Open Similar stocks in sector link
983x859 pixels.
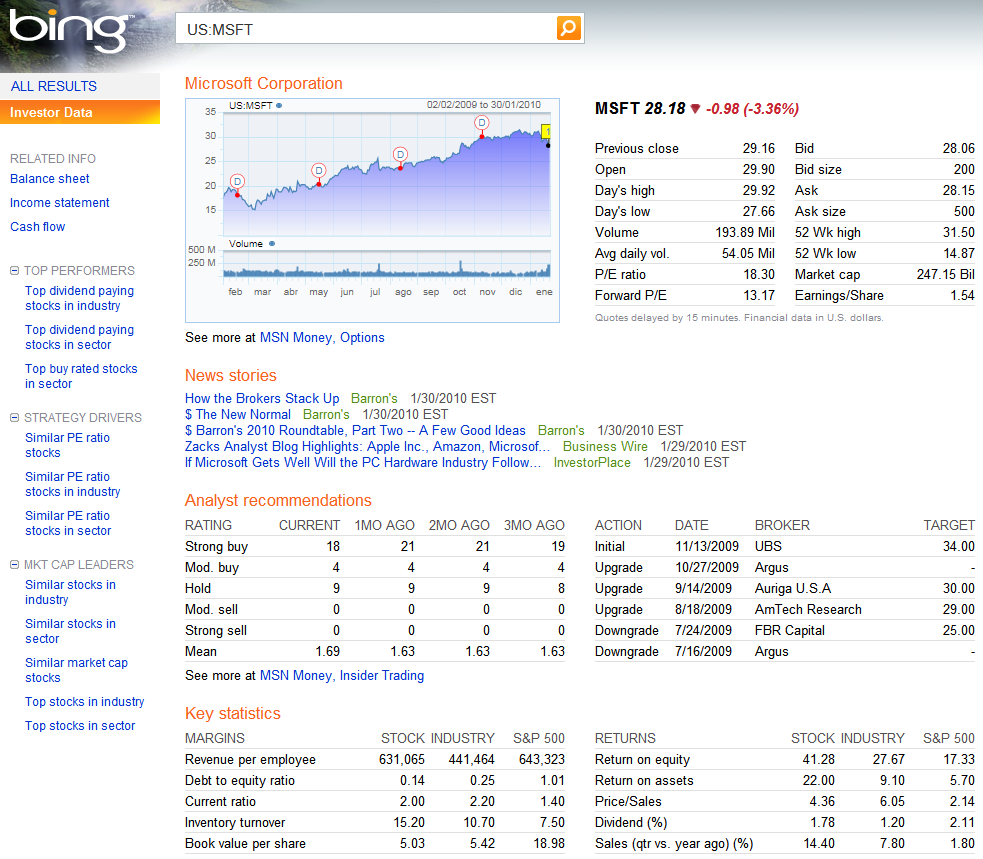point(70,631)
